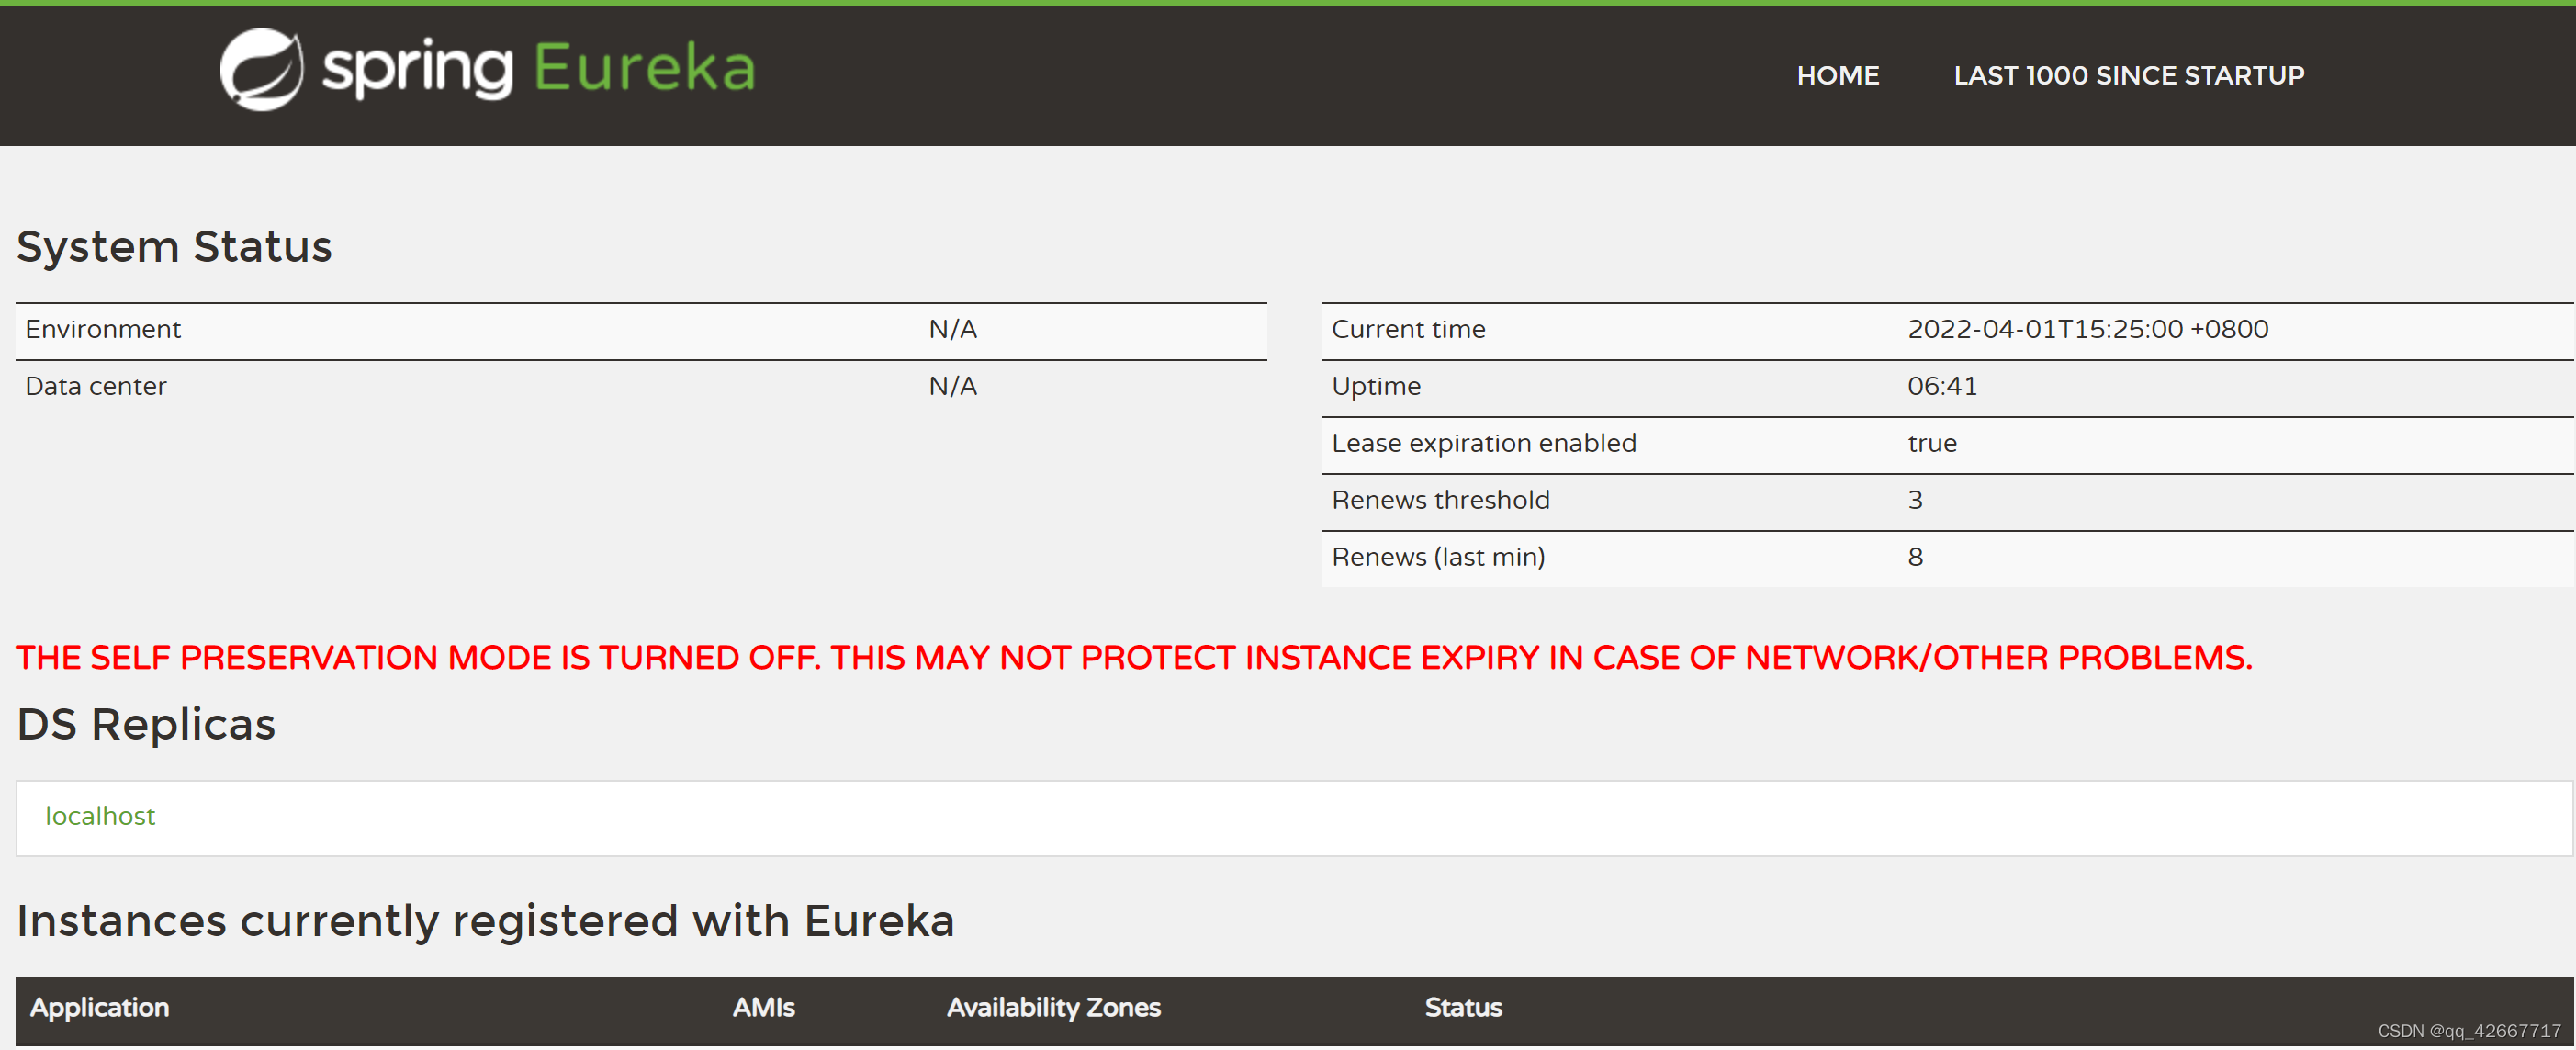The height and width of the screenshot is (1050, 2576).
Task: Open LAST 1000 SINCE STARTUP page
Action: pyautogui.click(x=2128, y=76)
